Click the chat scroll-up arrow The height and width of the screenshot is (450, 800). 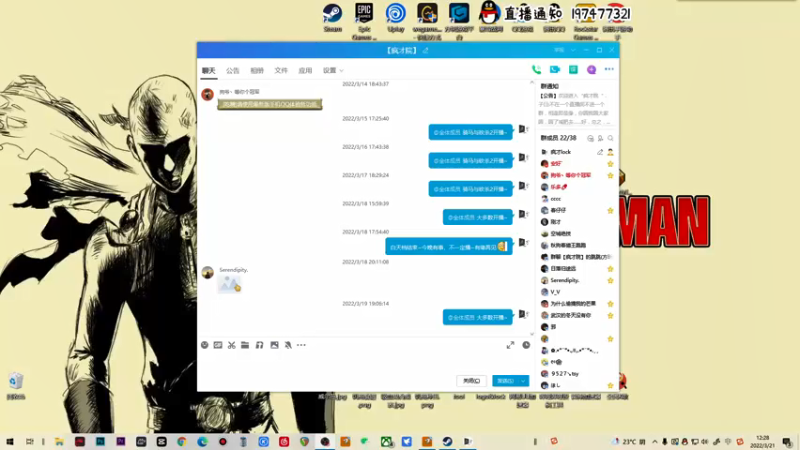tap(532, 82)
